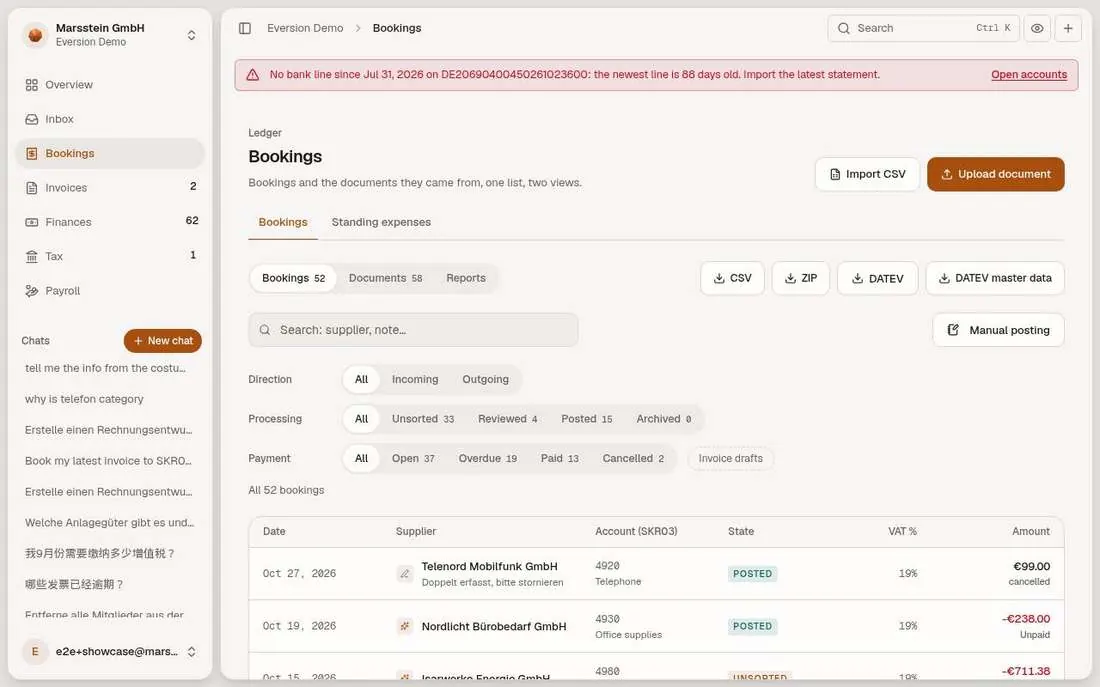Open Telenord Mobilfunk GmbH booking row
Viewport: 1100px width, 687px height.
pos(656,573)
